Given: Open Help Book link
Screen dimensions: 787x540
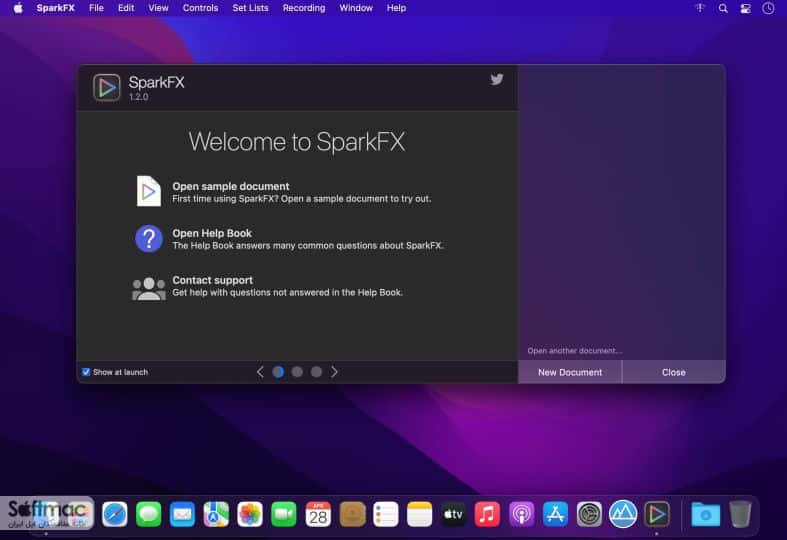Looking at the screenshot, I should 212,233.
